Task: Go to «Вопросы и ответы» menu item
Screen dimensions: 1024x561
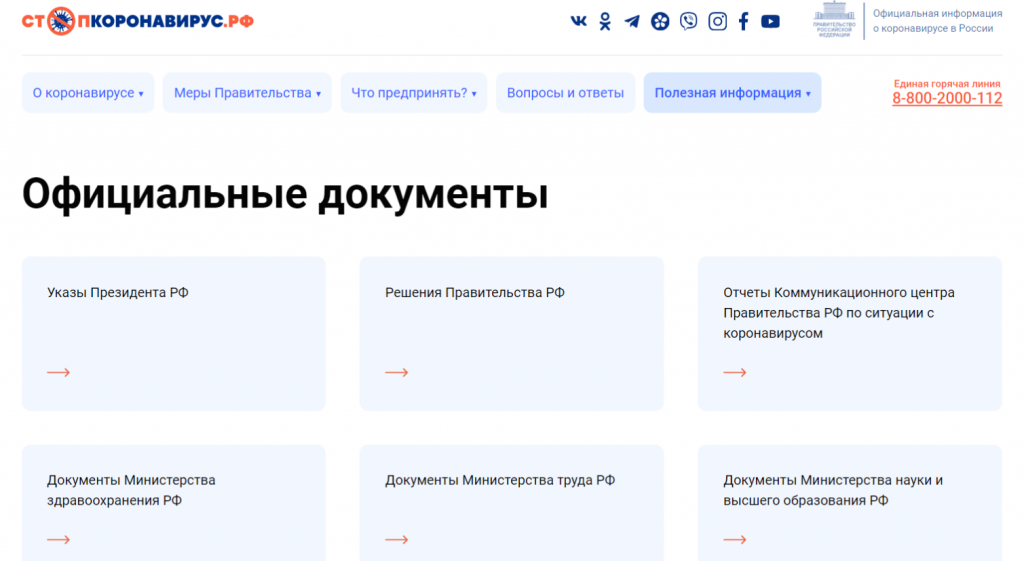Action: [x=565, y=93]
